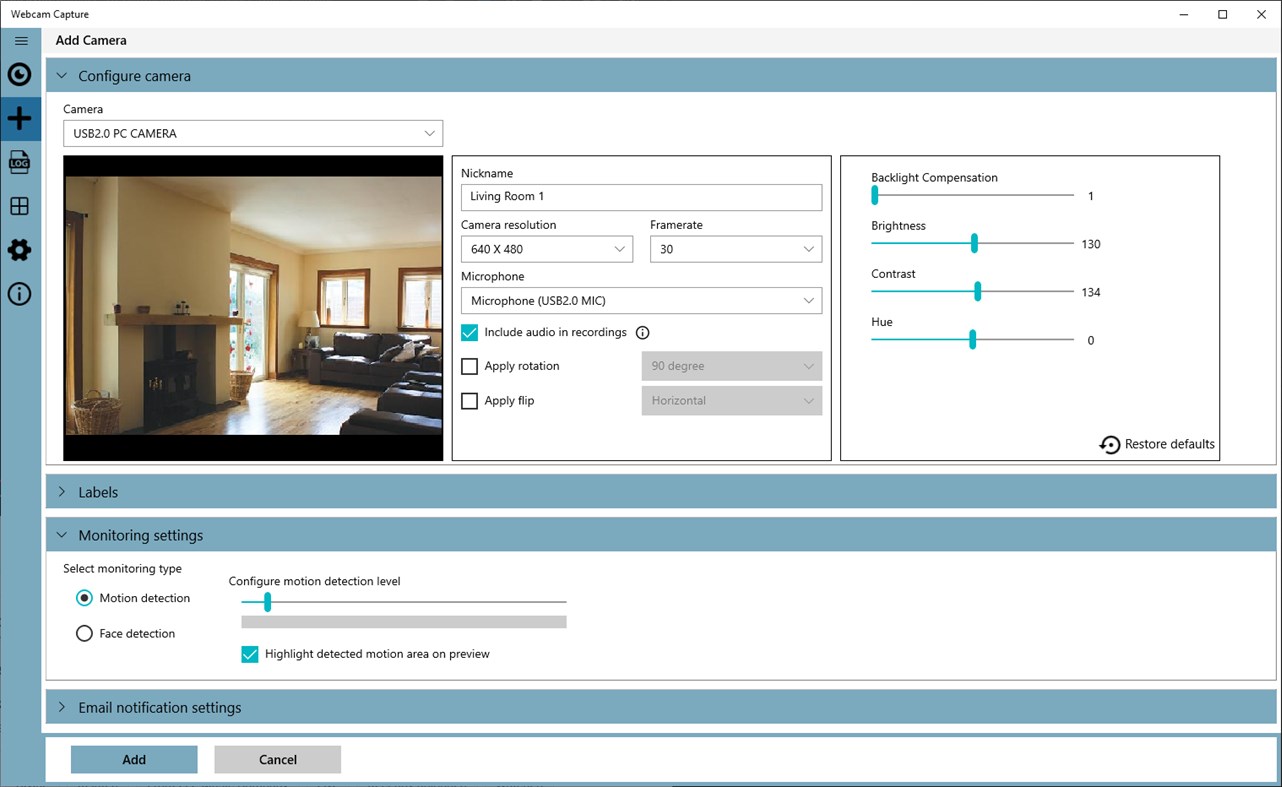The image size is (1282, 787).
Task: Open the hamburger navigation menu
Action: pos(21,41)
